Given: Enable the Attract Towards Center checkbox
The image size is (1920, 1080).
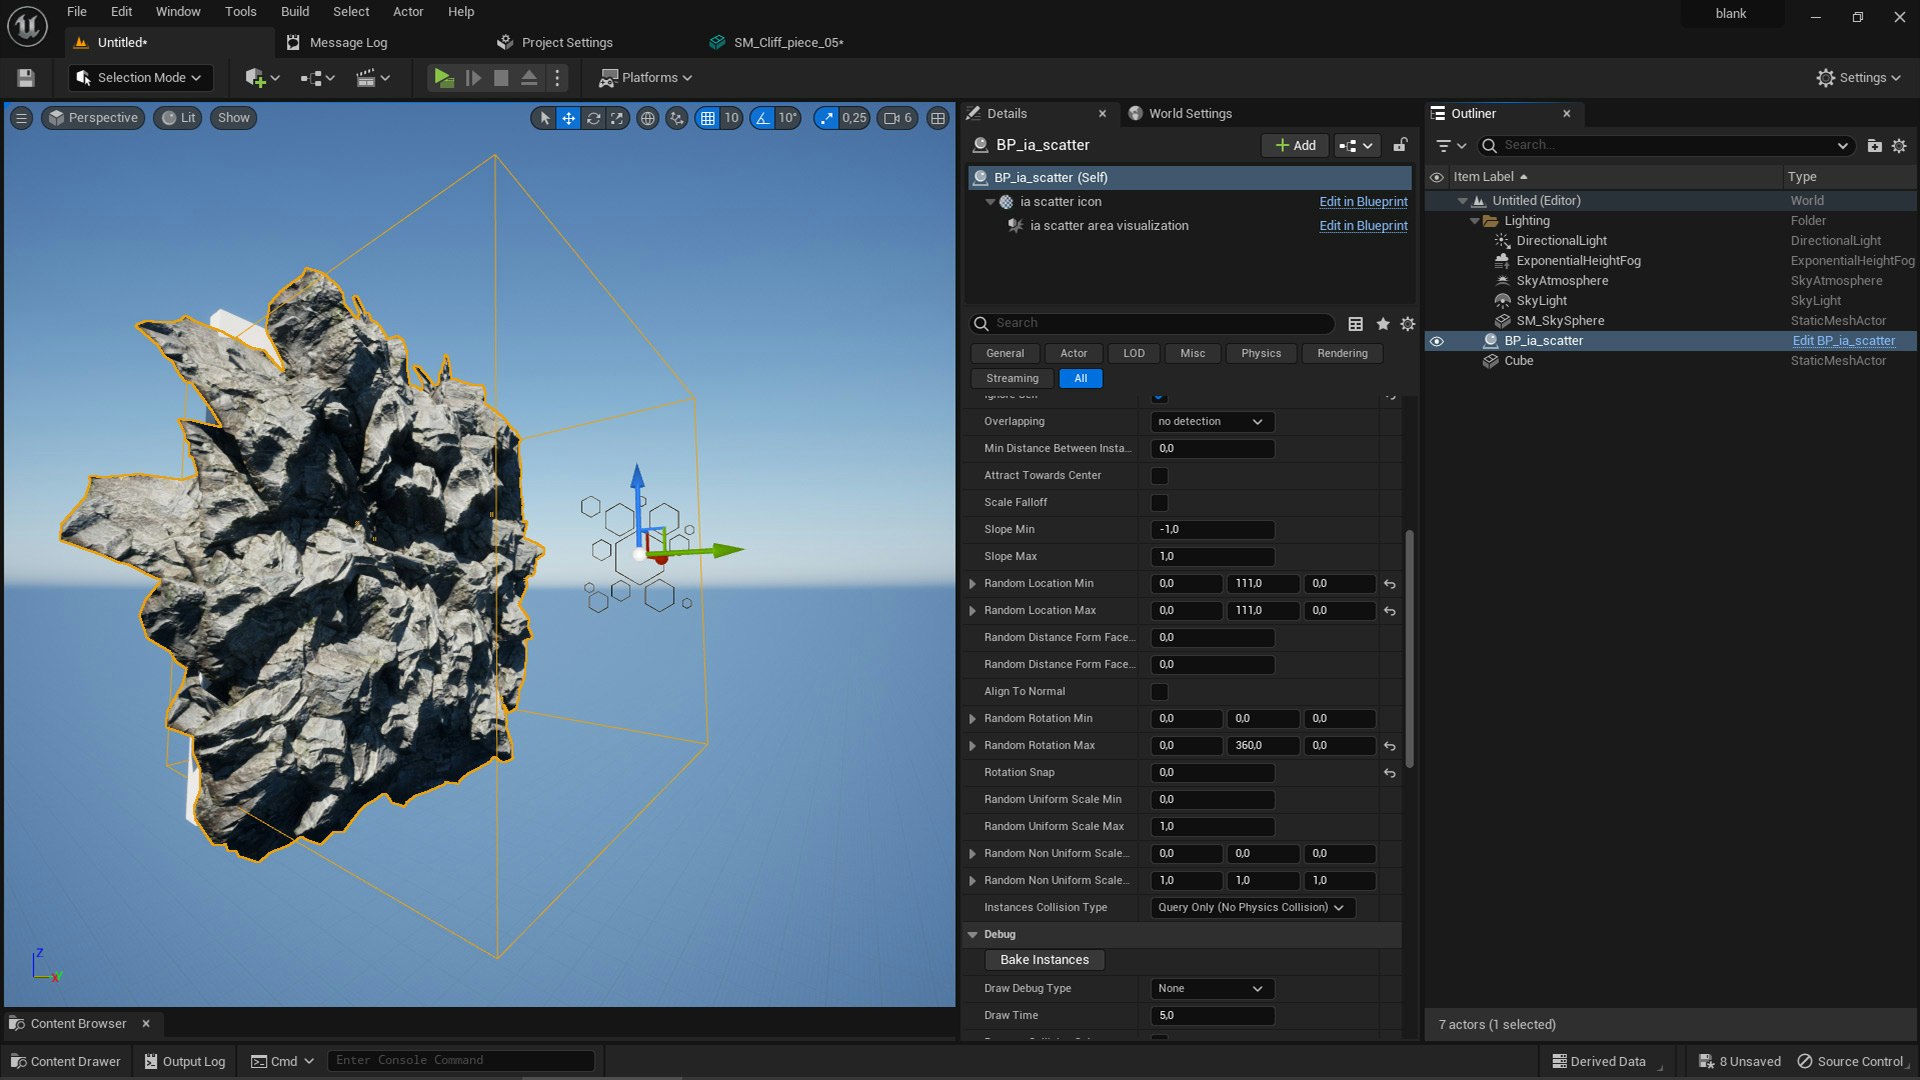Looking at the screenshot, I should 1159,476.
